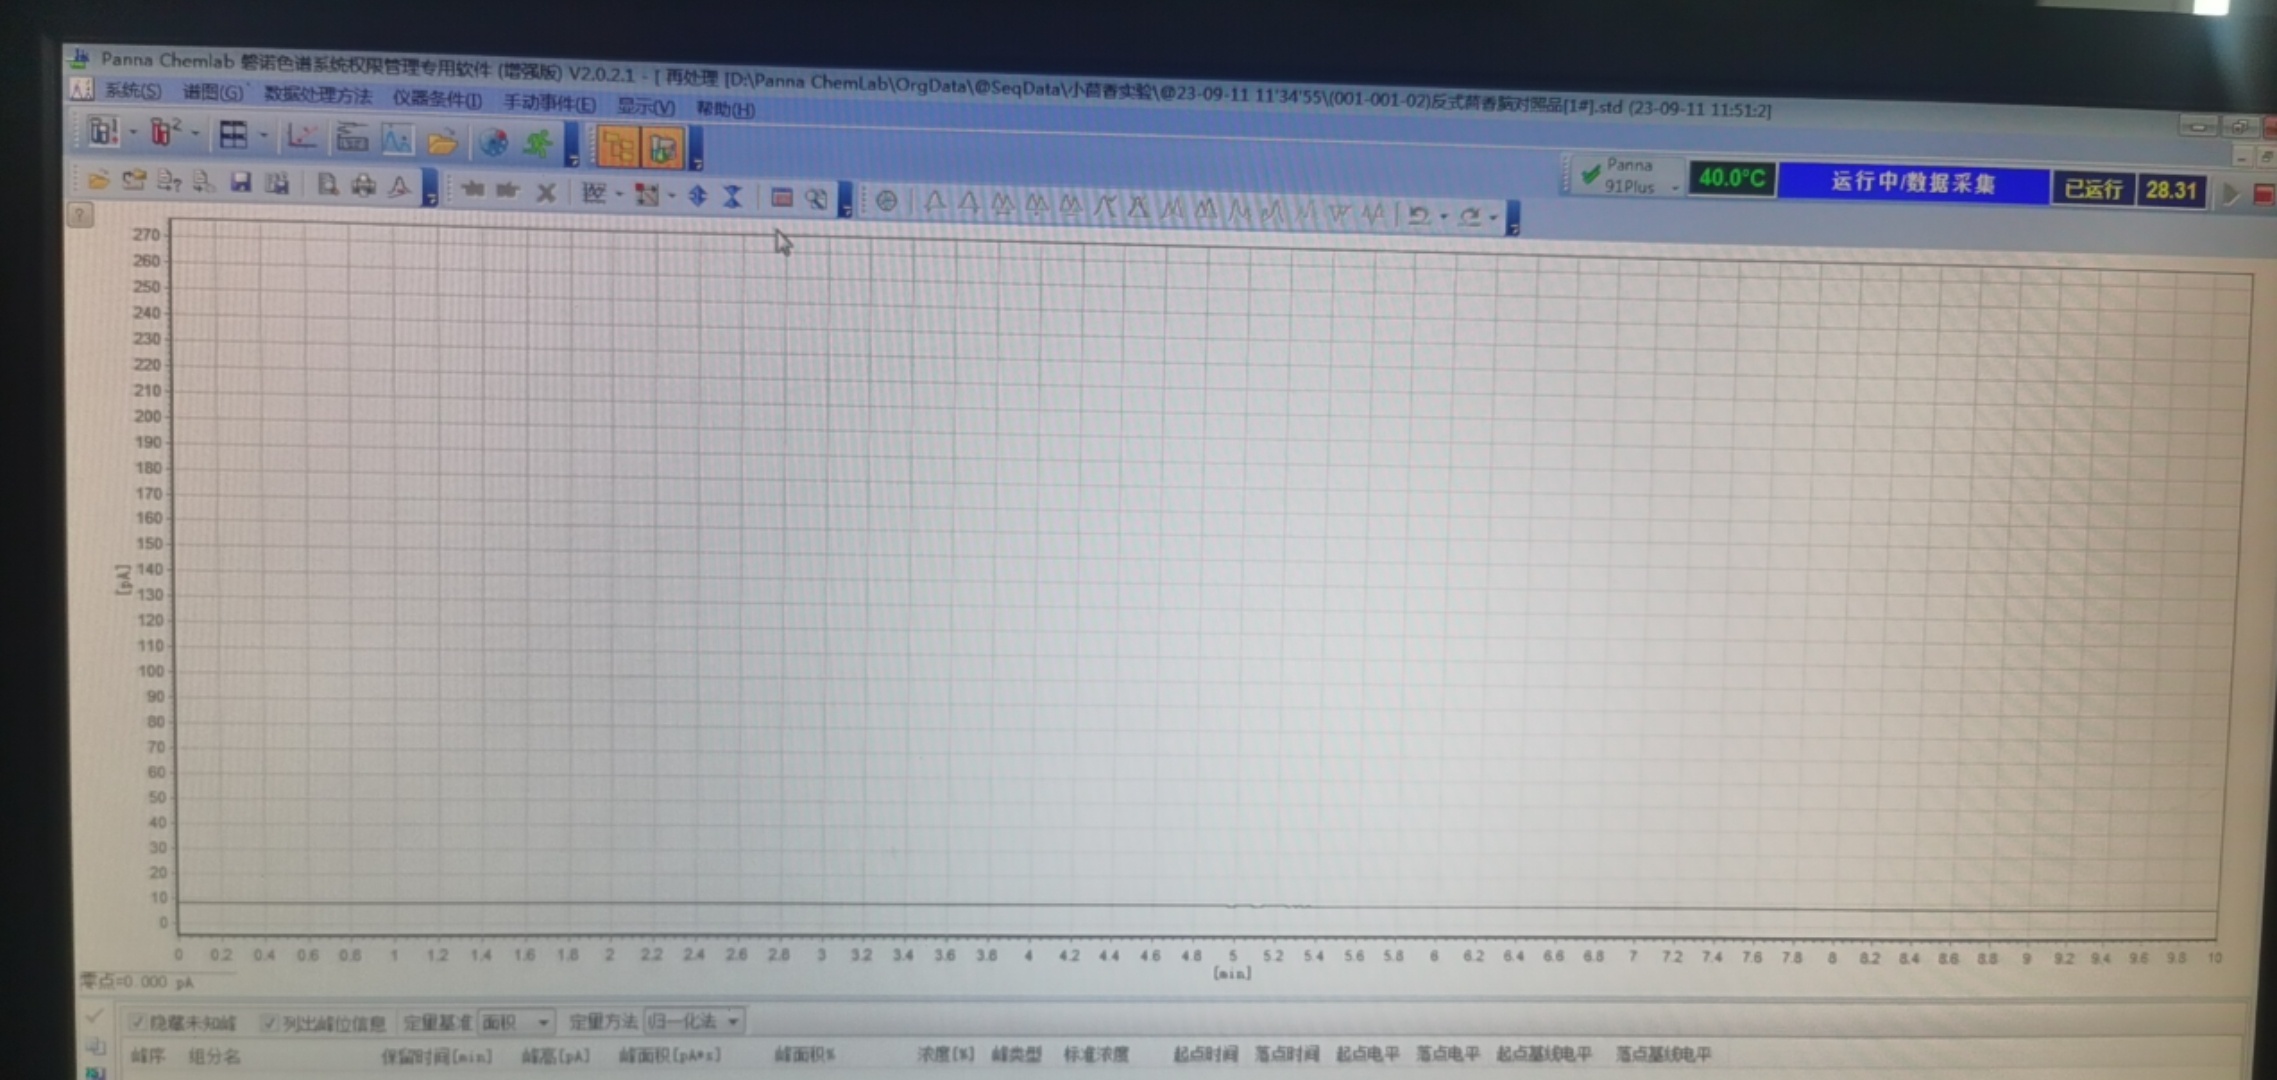This screenshot has height=1080, width=2277.
Task: Click the grey play start button
Action: tap(2230, 193)
